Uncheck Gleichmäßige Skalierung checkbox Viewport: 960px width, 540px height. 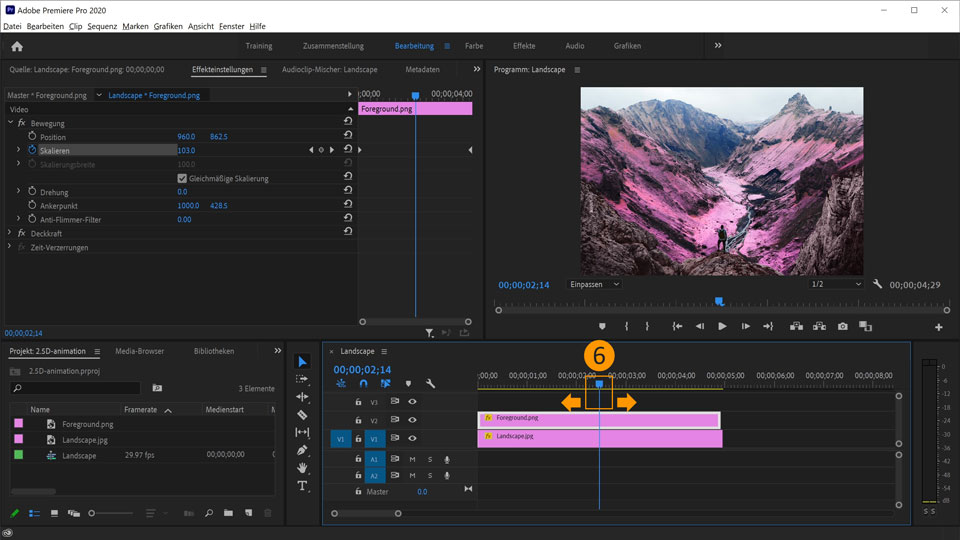coord(181,178)
